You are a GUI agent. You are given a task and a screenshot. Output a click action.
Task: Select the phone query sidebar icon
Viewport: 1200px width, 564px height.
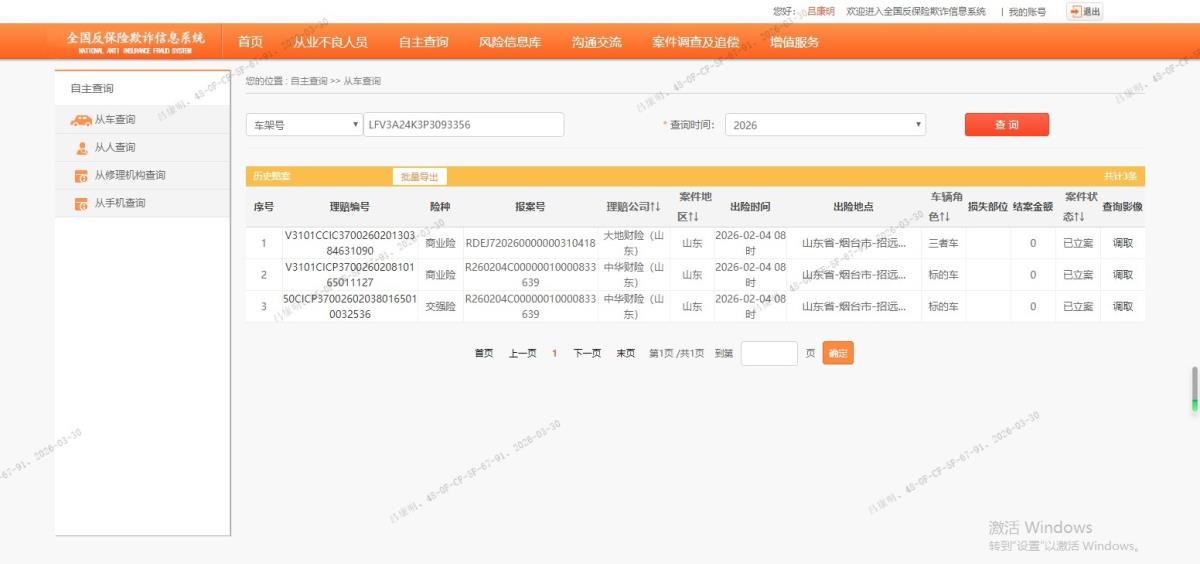[x=82, y=204]
